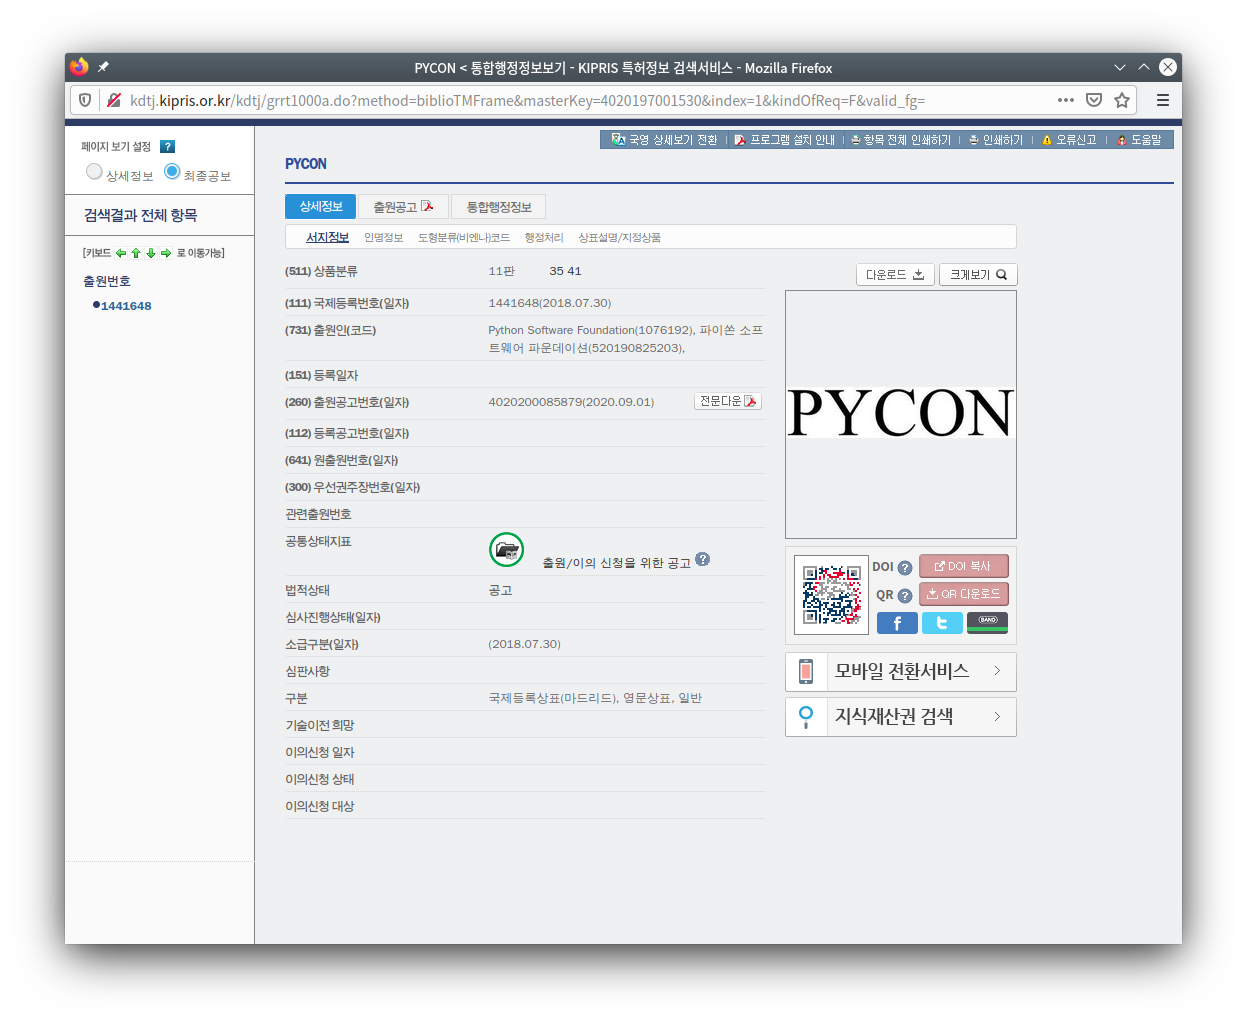
Task: Click the 국영 상세보기 전환 translate icon
Action: click(x=618, y=140)
